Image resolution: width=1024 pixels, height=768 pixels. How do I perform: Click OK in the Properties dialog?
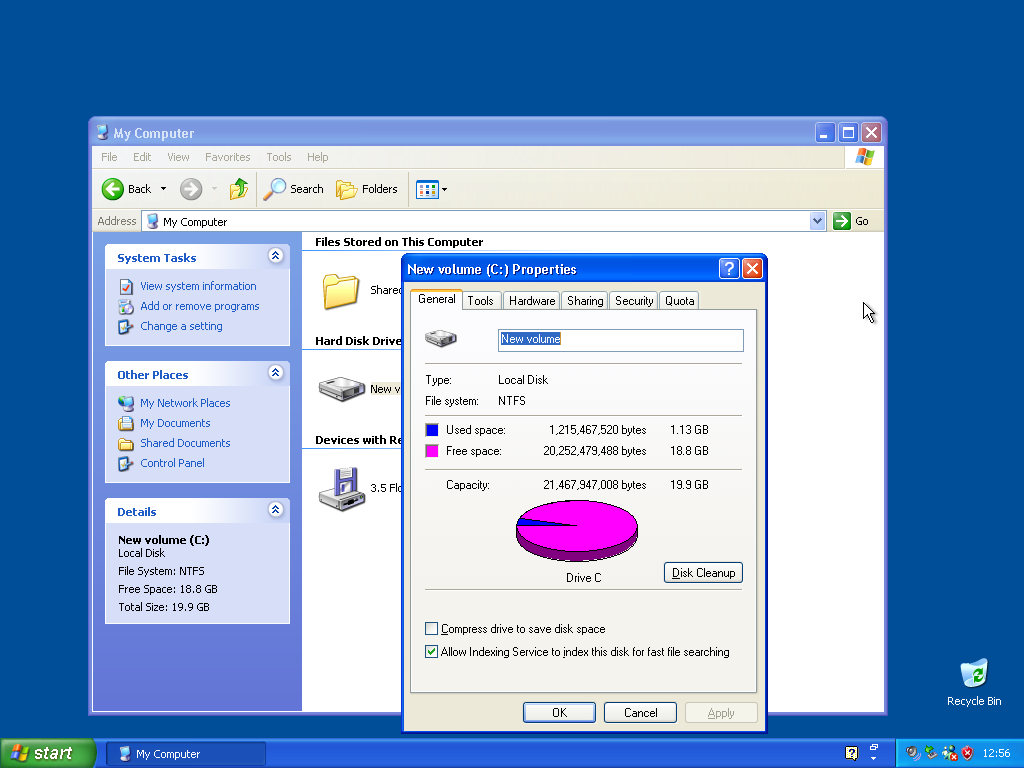click(559, 712)
